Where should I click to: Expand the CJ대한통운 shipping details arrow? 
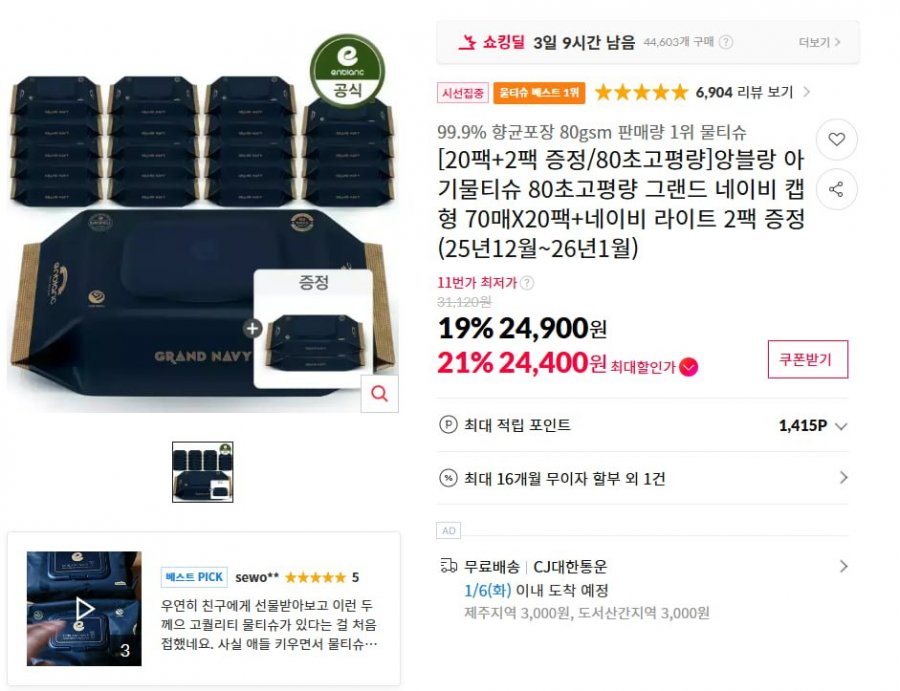tap(843, 566)
